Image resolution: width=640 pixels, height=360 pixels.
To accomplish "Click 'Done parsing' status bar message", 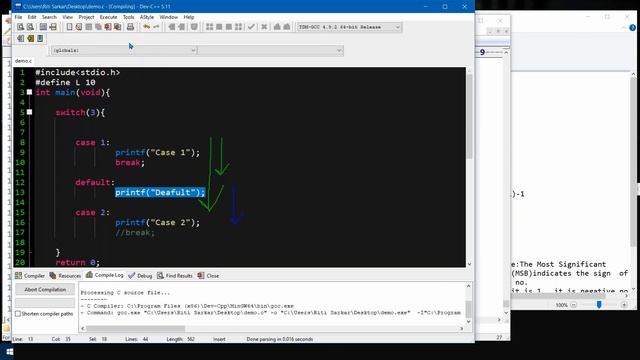I will tap(280, 339).
